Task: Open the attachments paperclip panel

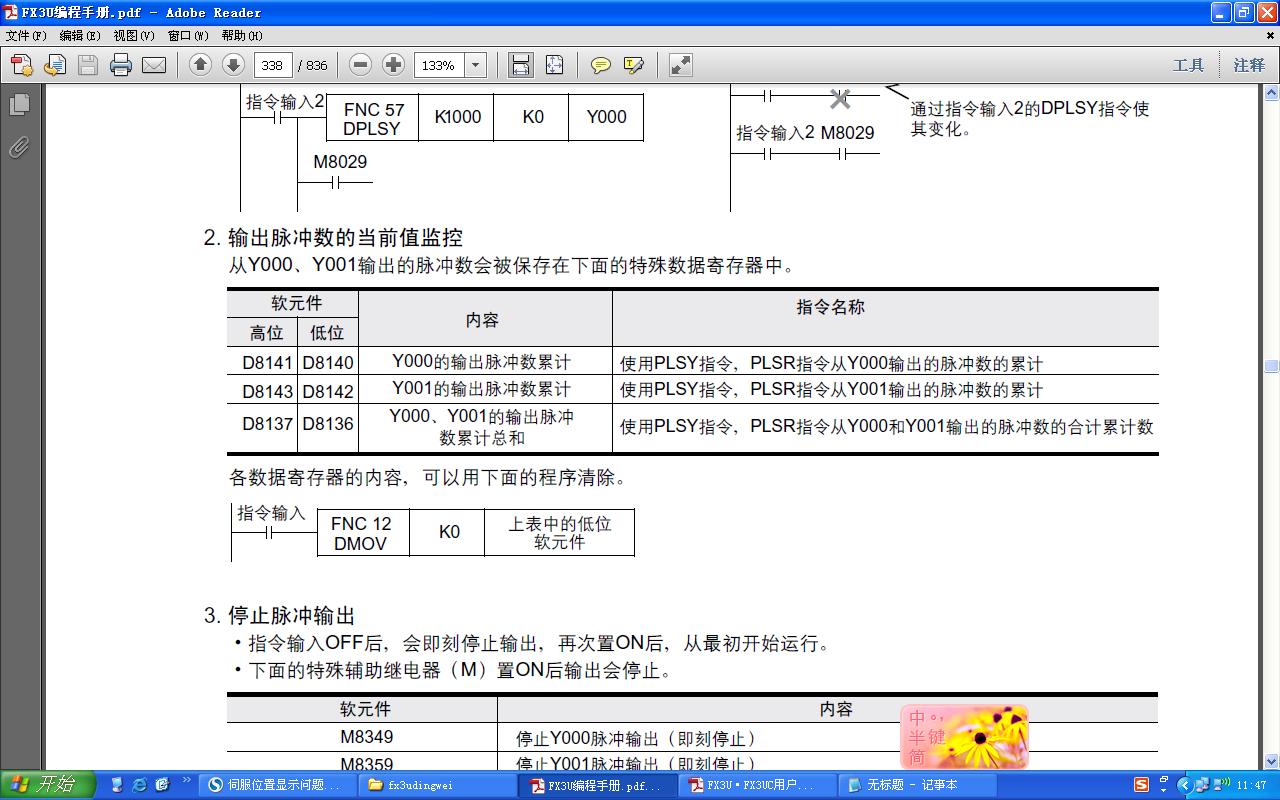Action: point(19,148)
